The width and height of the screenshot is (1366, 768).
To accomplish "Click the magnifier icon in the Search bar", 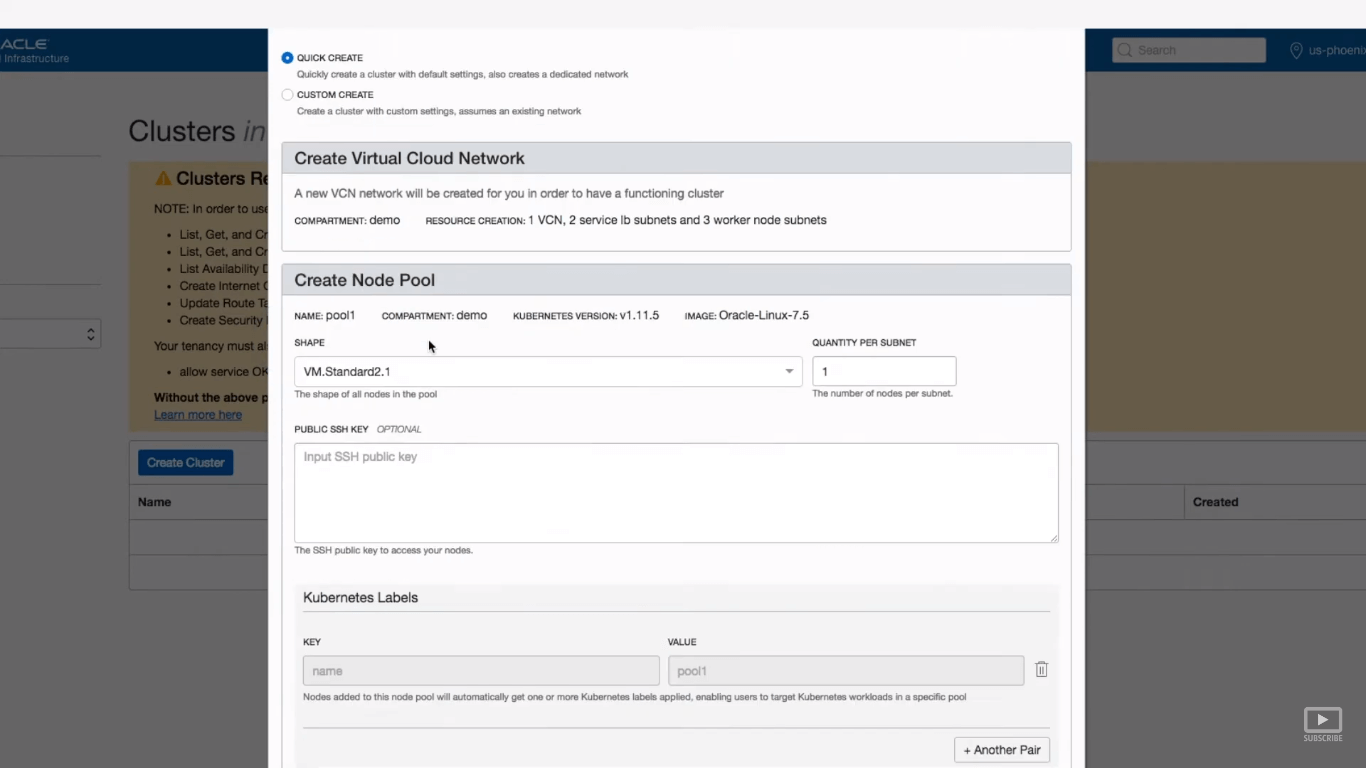I will tap(1124, 50).
